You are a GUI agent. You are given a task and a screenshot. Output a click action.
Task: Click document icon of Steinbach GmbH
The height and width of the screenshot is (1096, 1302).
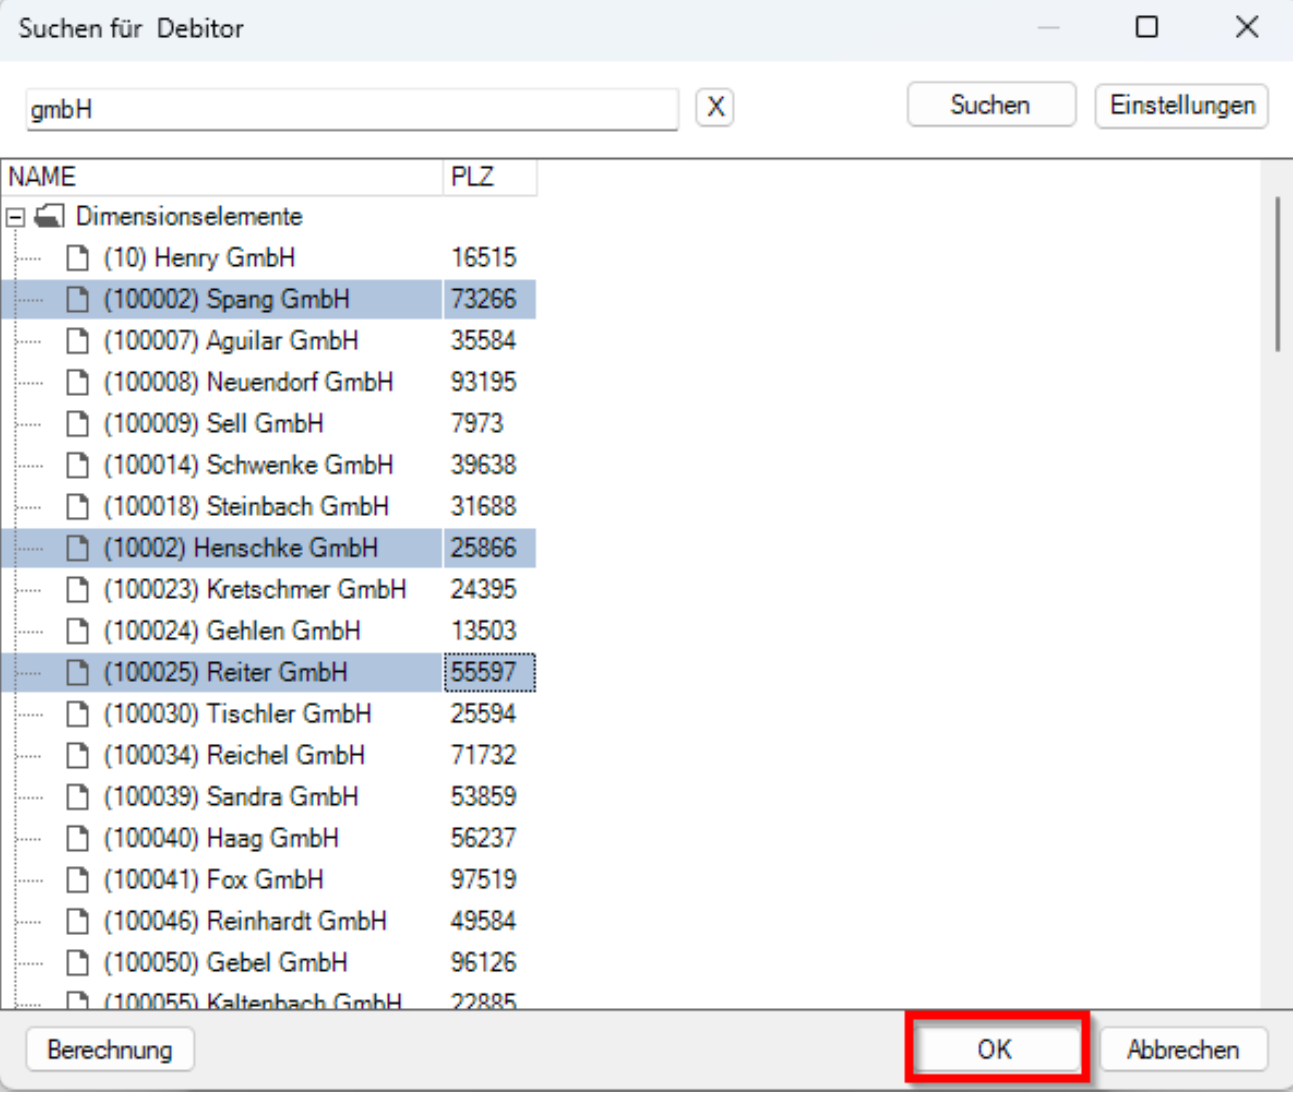coord(77,507)
